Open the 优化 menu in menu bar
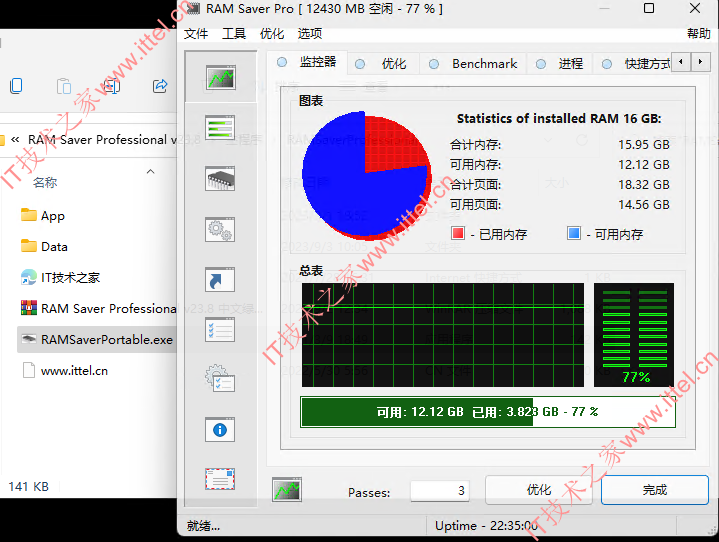This screenshot has height=542, width=719. click(272, 33)
